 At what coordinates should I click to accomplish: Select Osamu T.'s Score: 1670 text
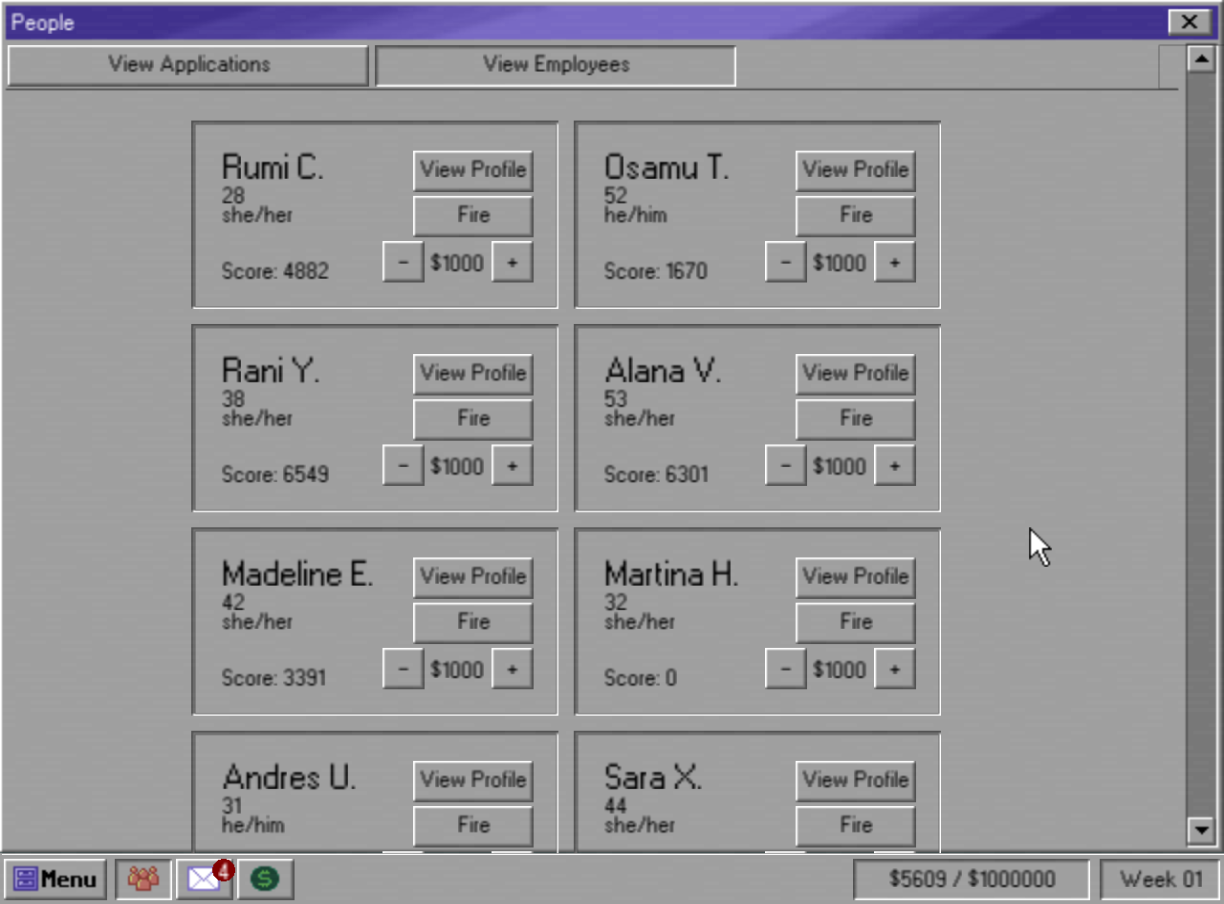(656, 272)
